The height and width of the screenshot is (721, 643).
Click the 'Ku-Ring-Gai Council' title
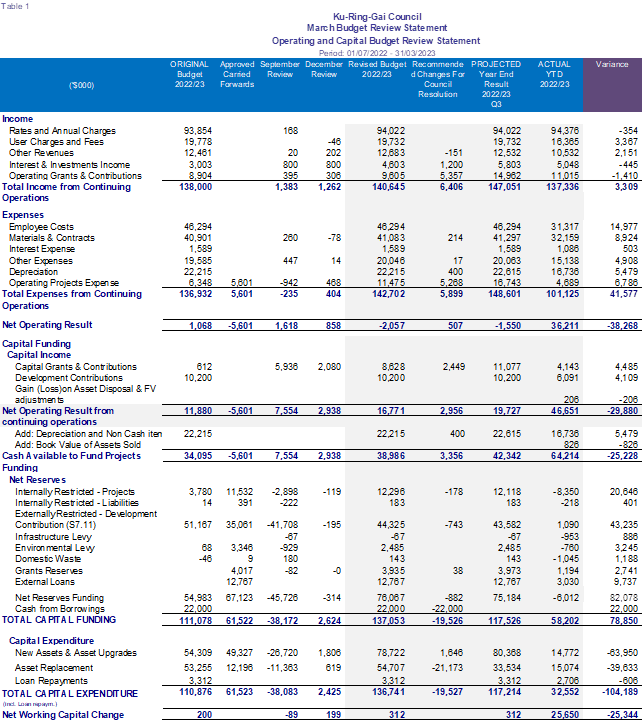[x=377, y=17]
